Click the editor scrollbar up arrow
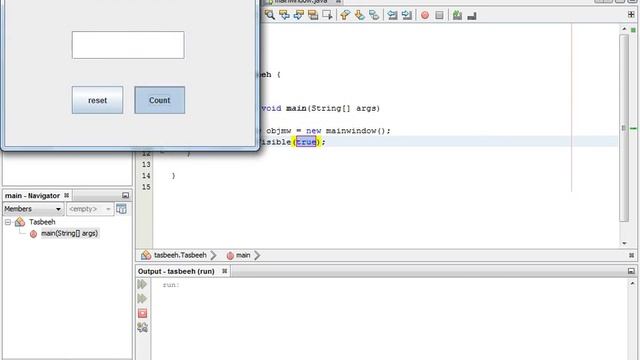Image resolution: width=640 pixels, height=360 pixels. [624, 29]
